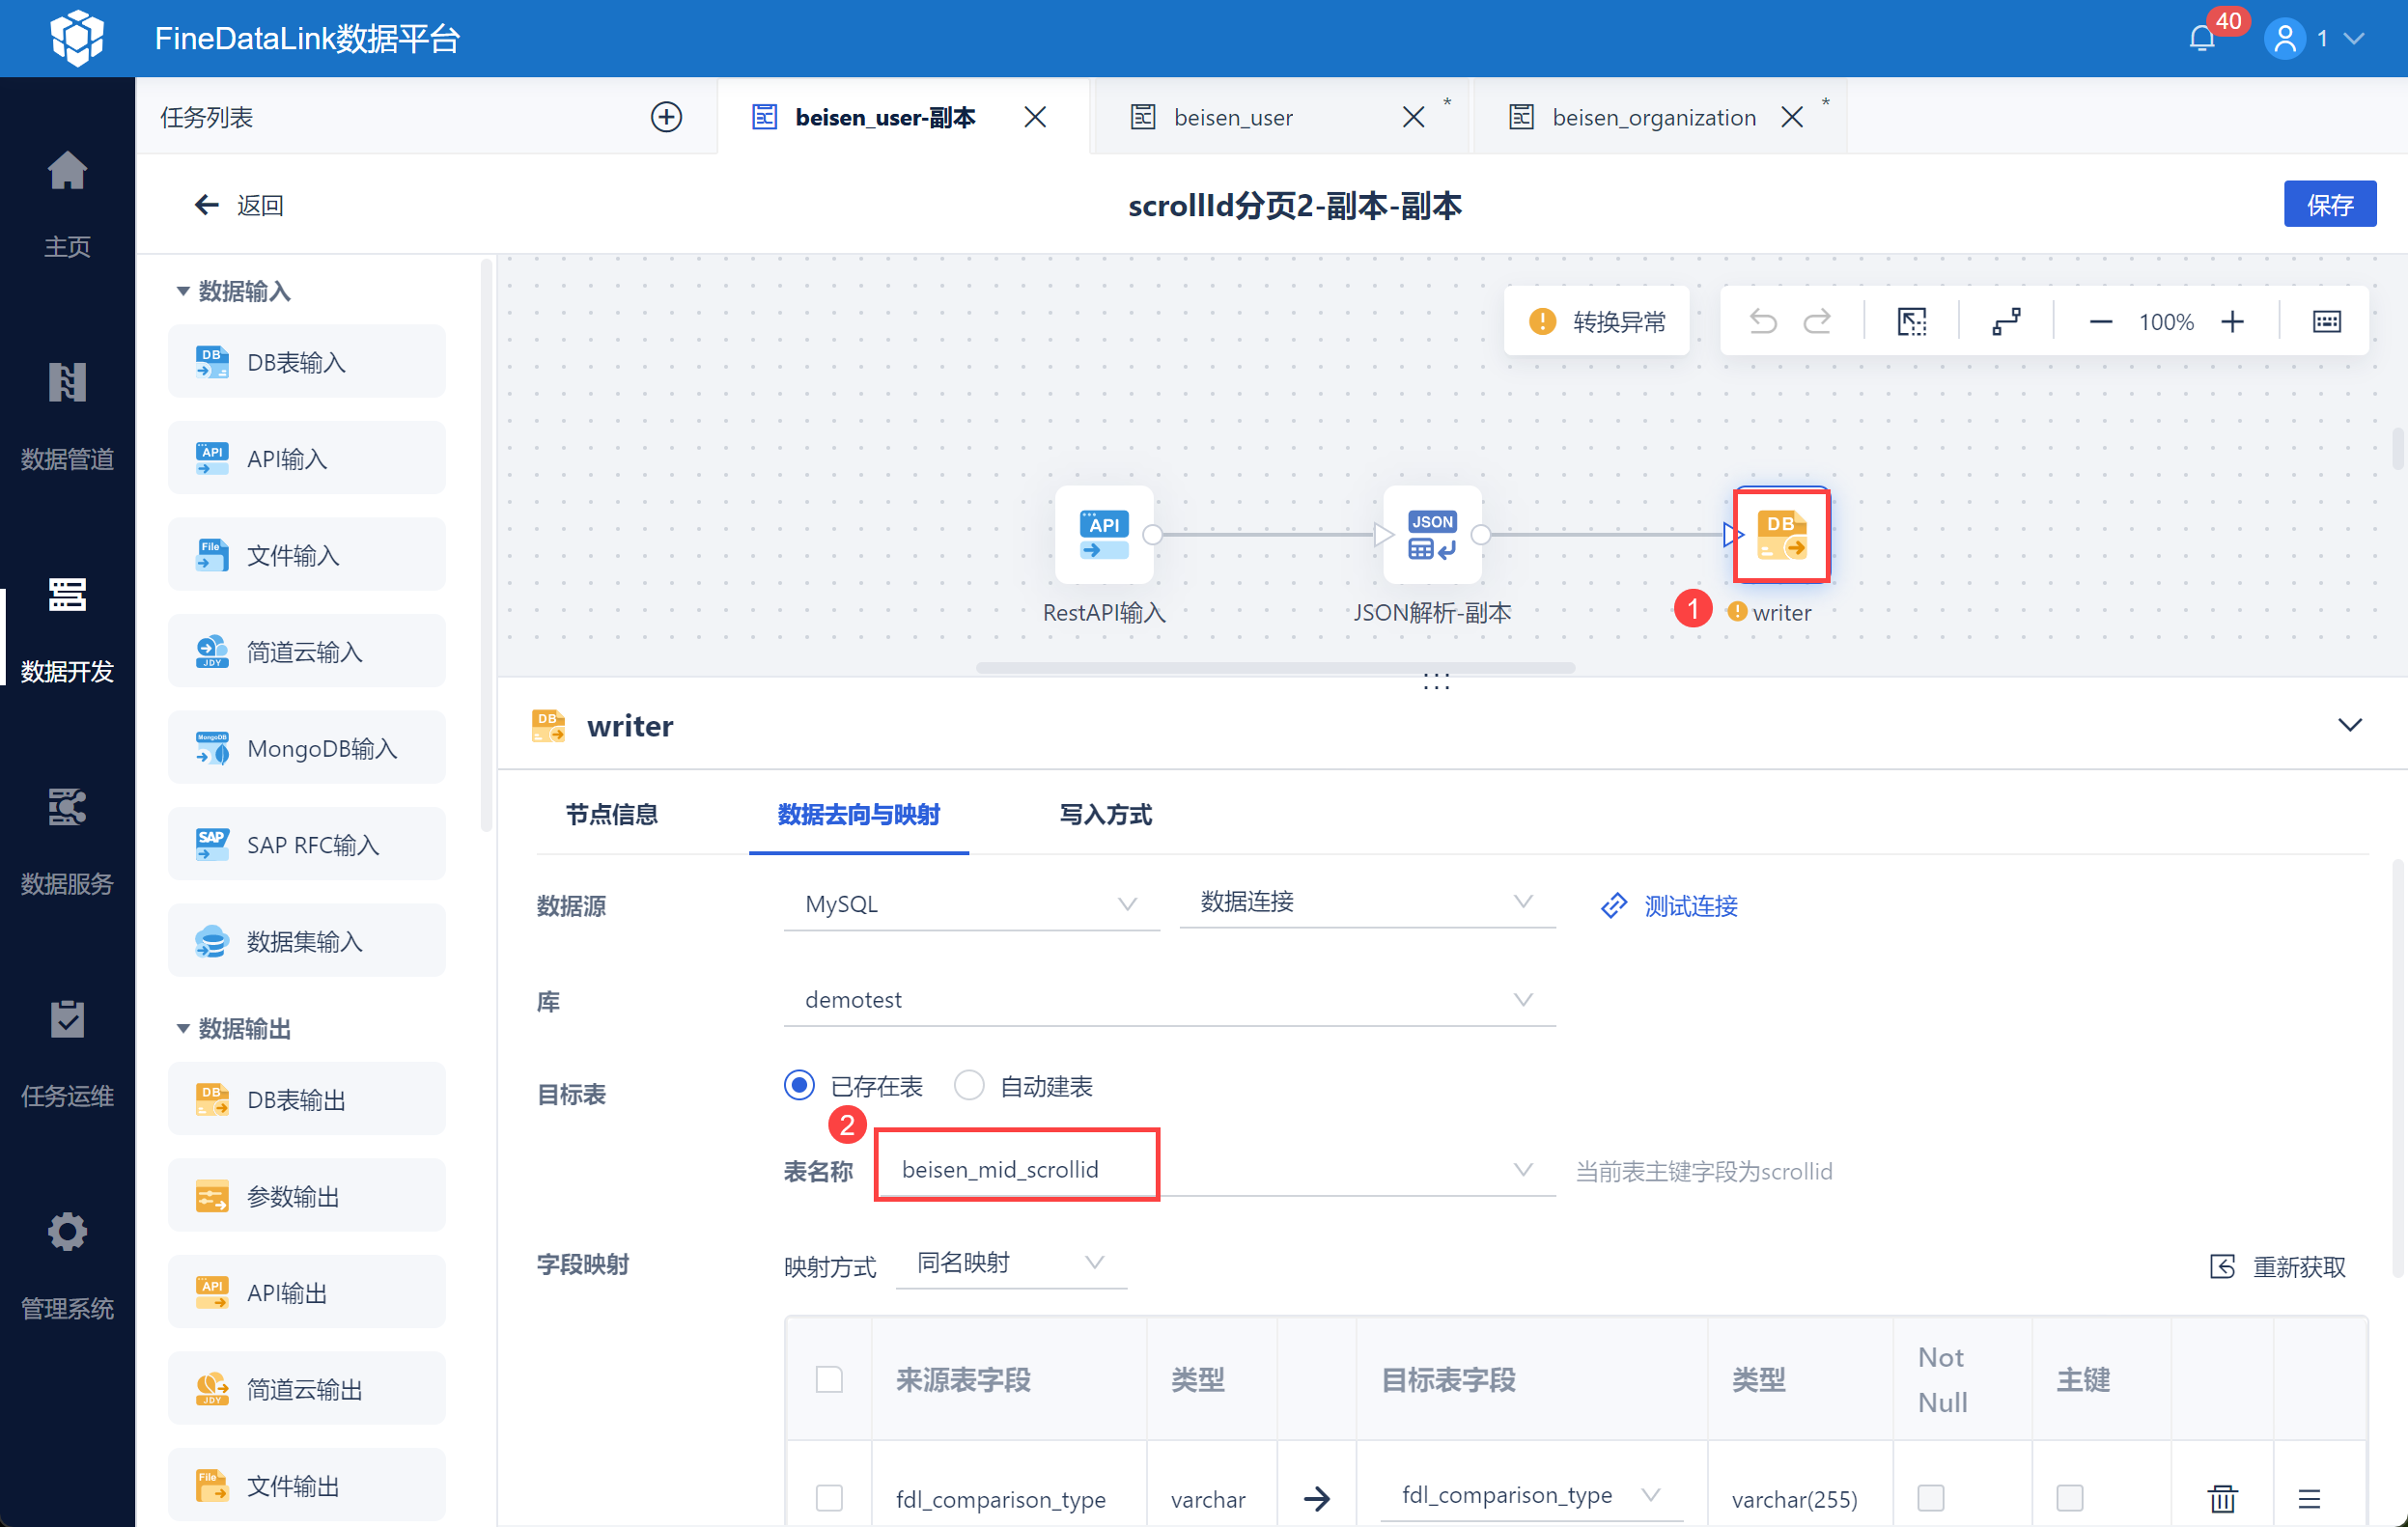Add a new task with plus icon
2408x1527 pixels.
click(666, 117)
